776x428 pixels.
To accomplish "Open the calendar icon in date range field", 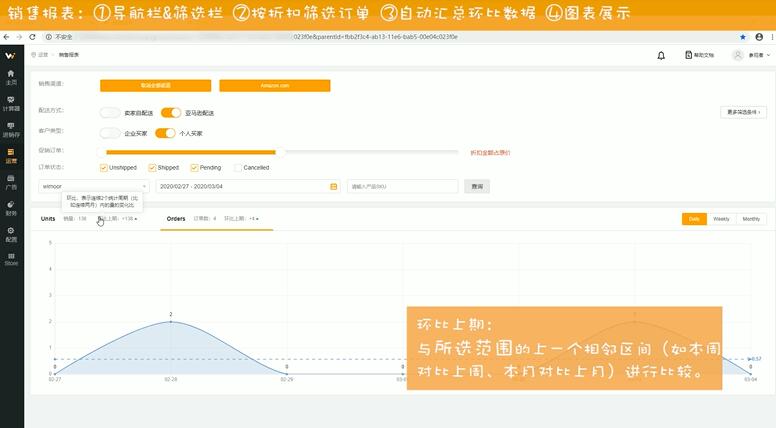I will (334, 186).
